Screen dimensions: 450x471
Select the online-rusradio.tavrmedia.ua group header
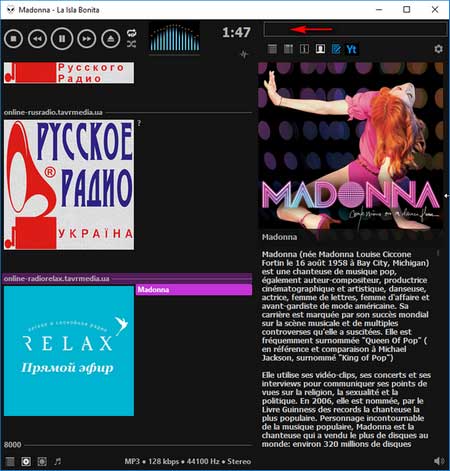pyautogui.click(x=128, y=112)
